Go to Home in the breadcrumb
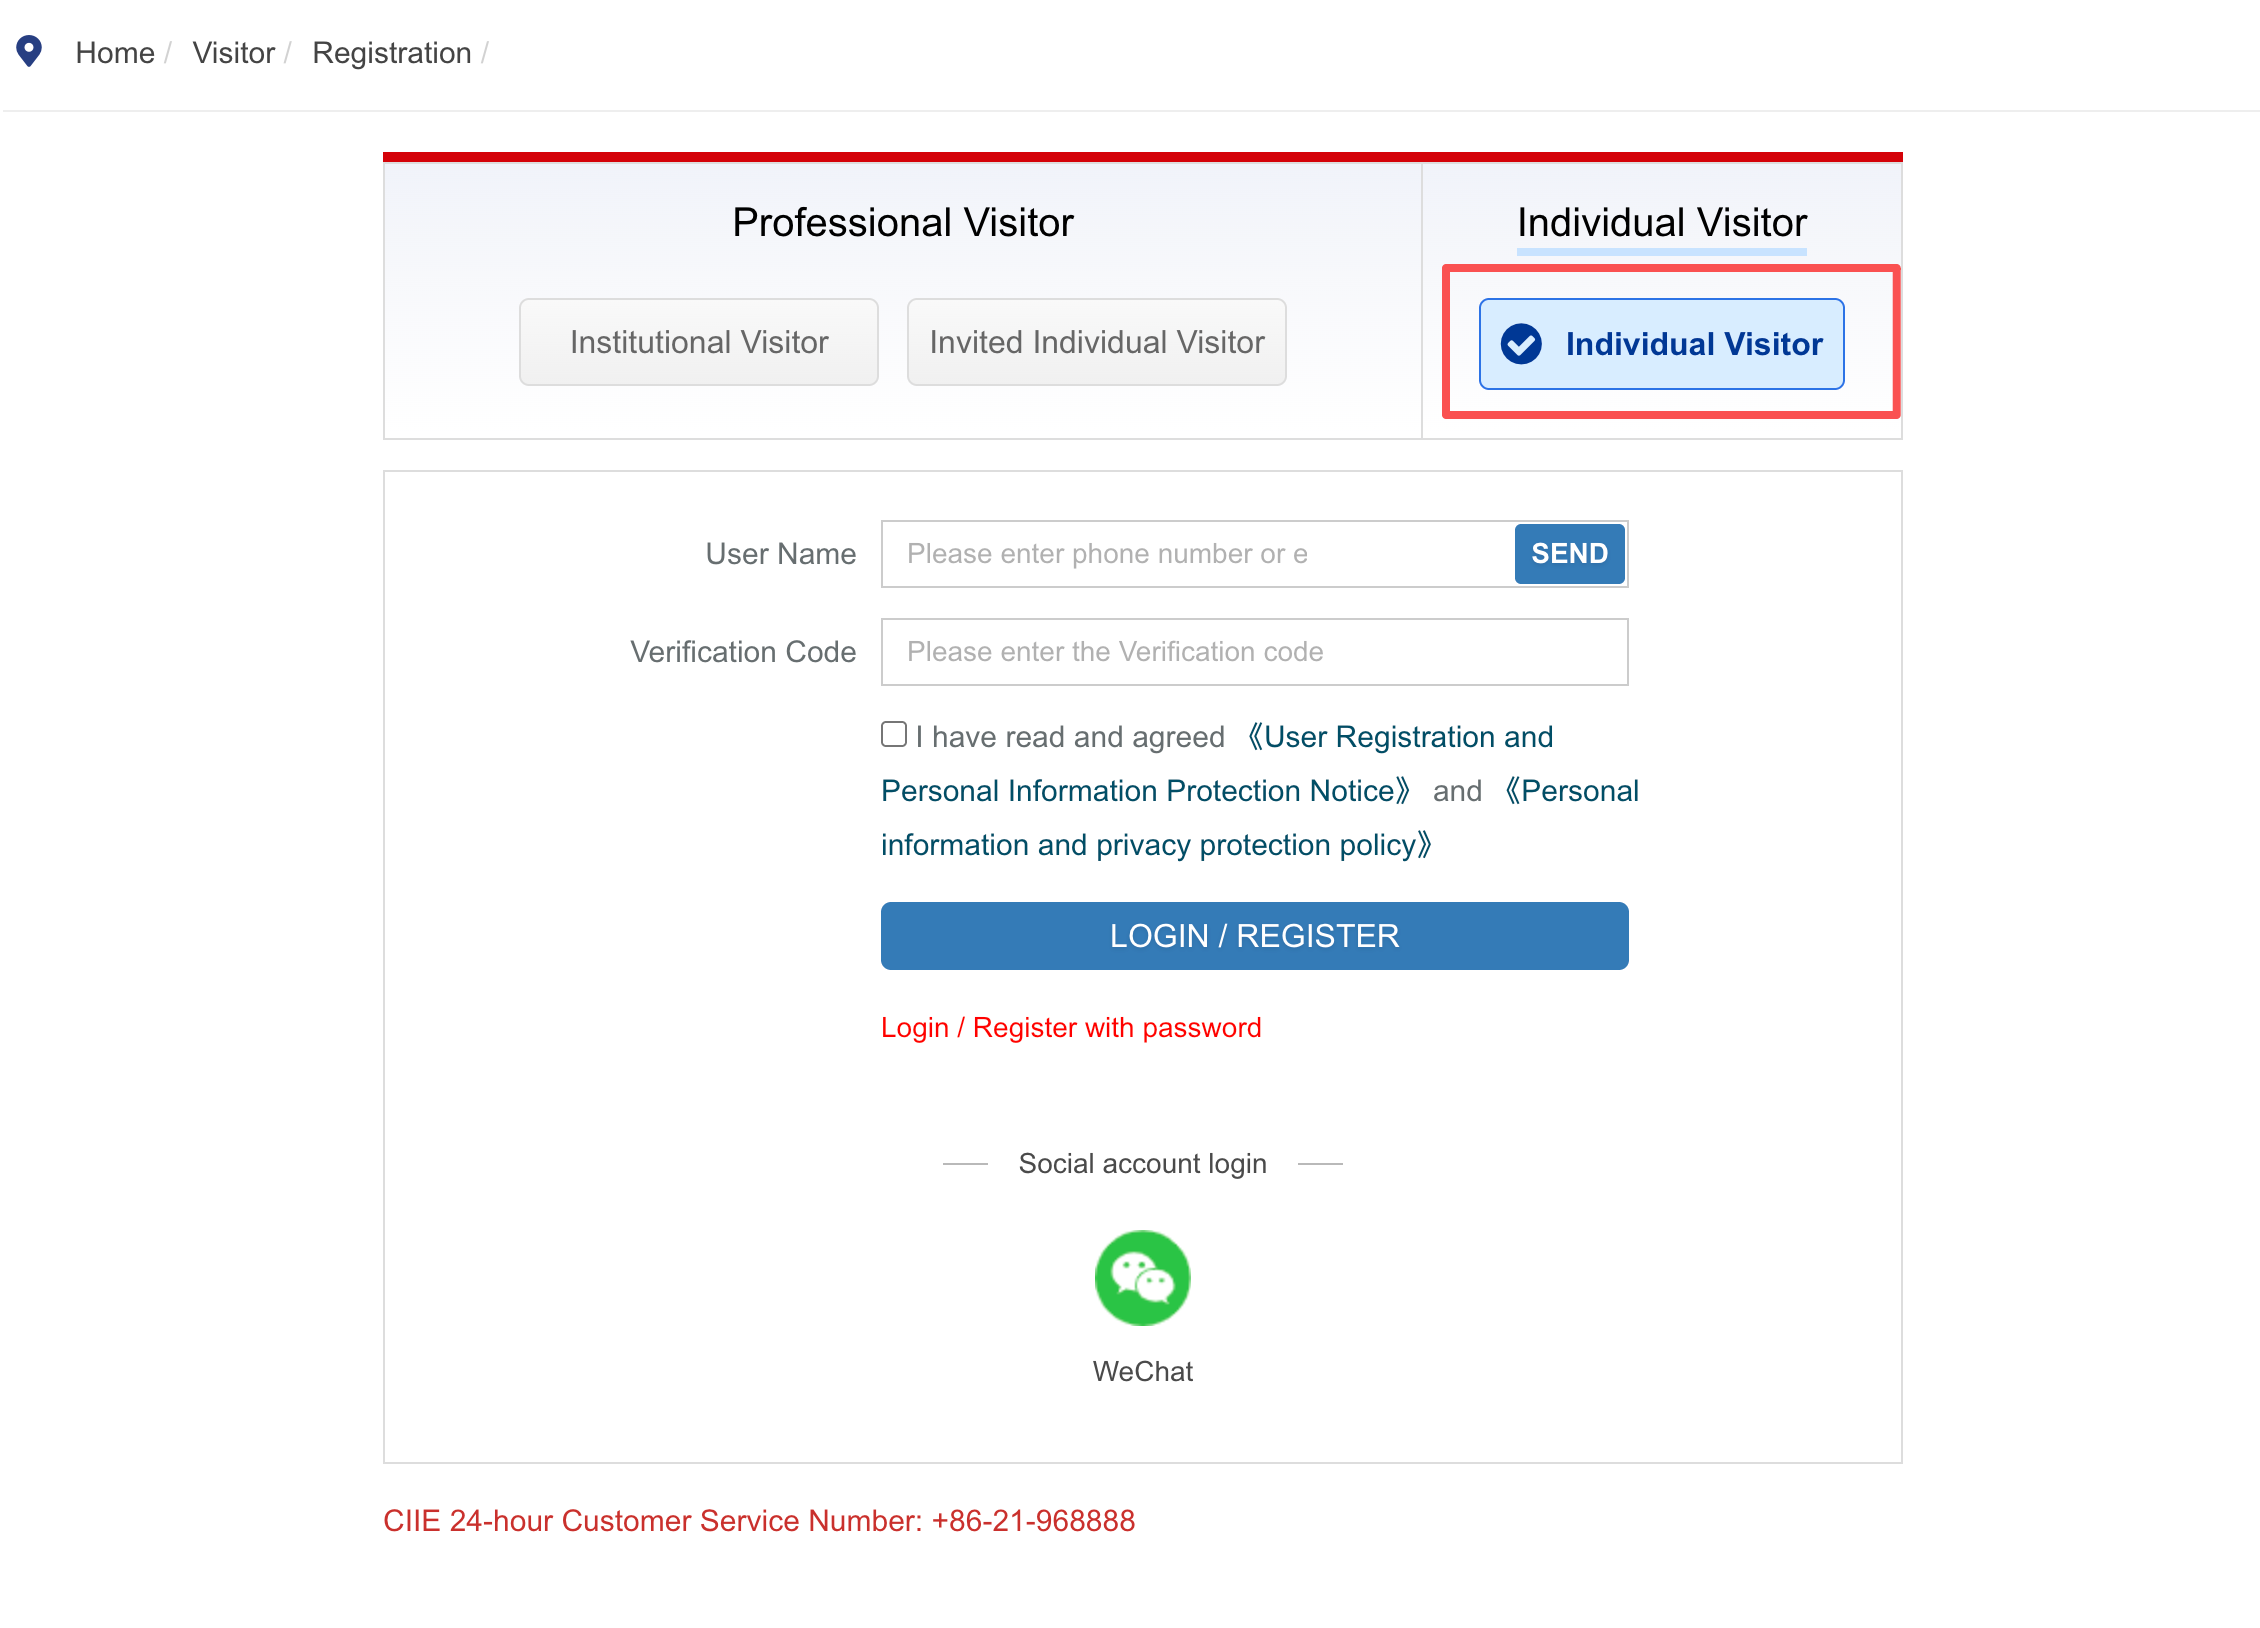Screen dimensions: 2260x1628 (115, 53)
